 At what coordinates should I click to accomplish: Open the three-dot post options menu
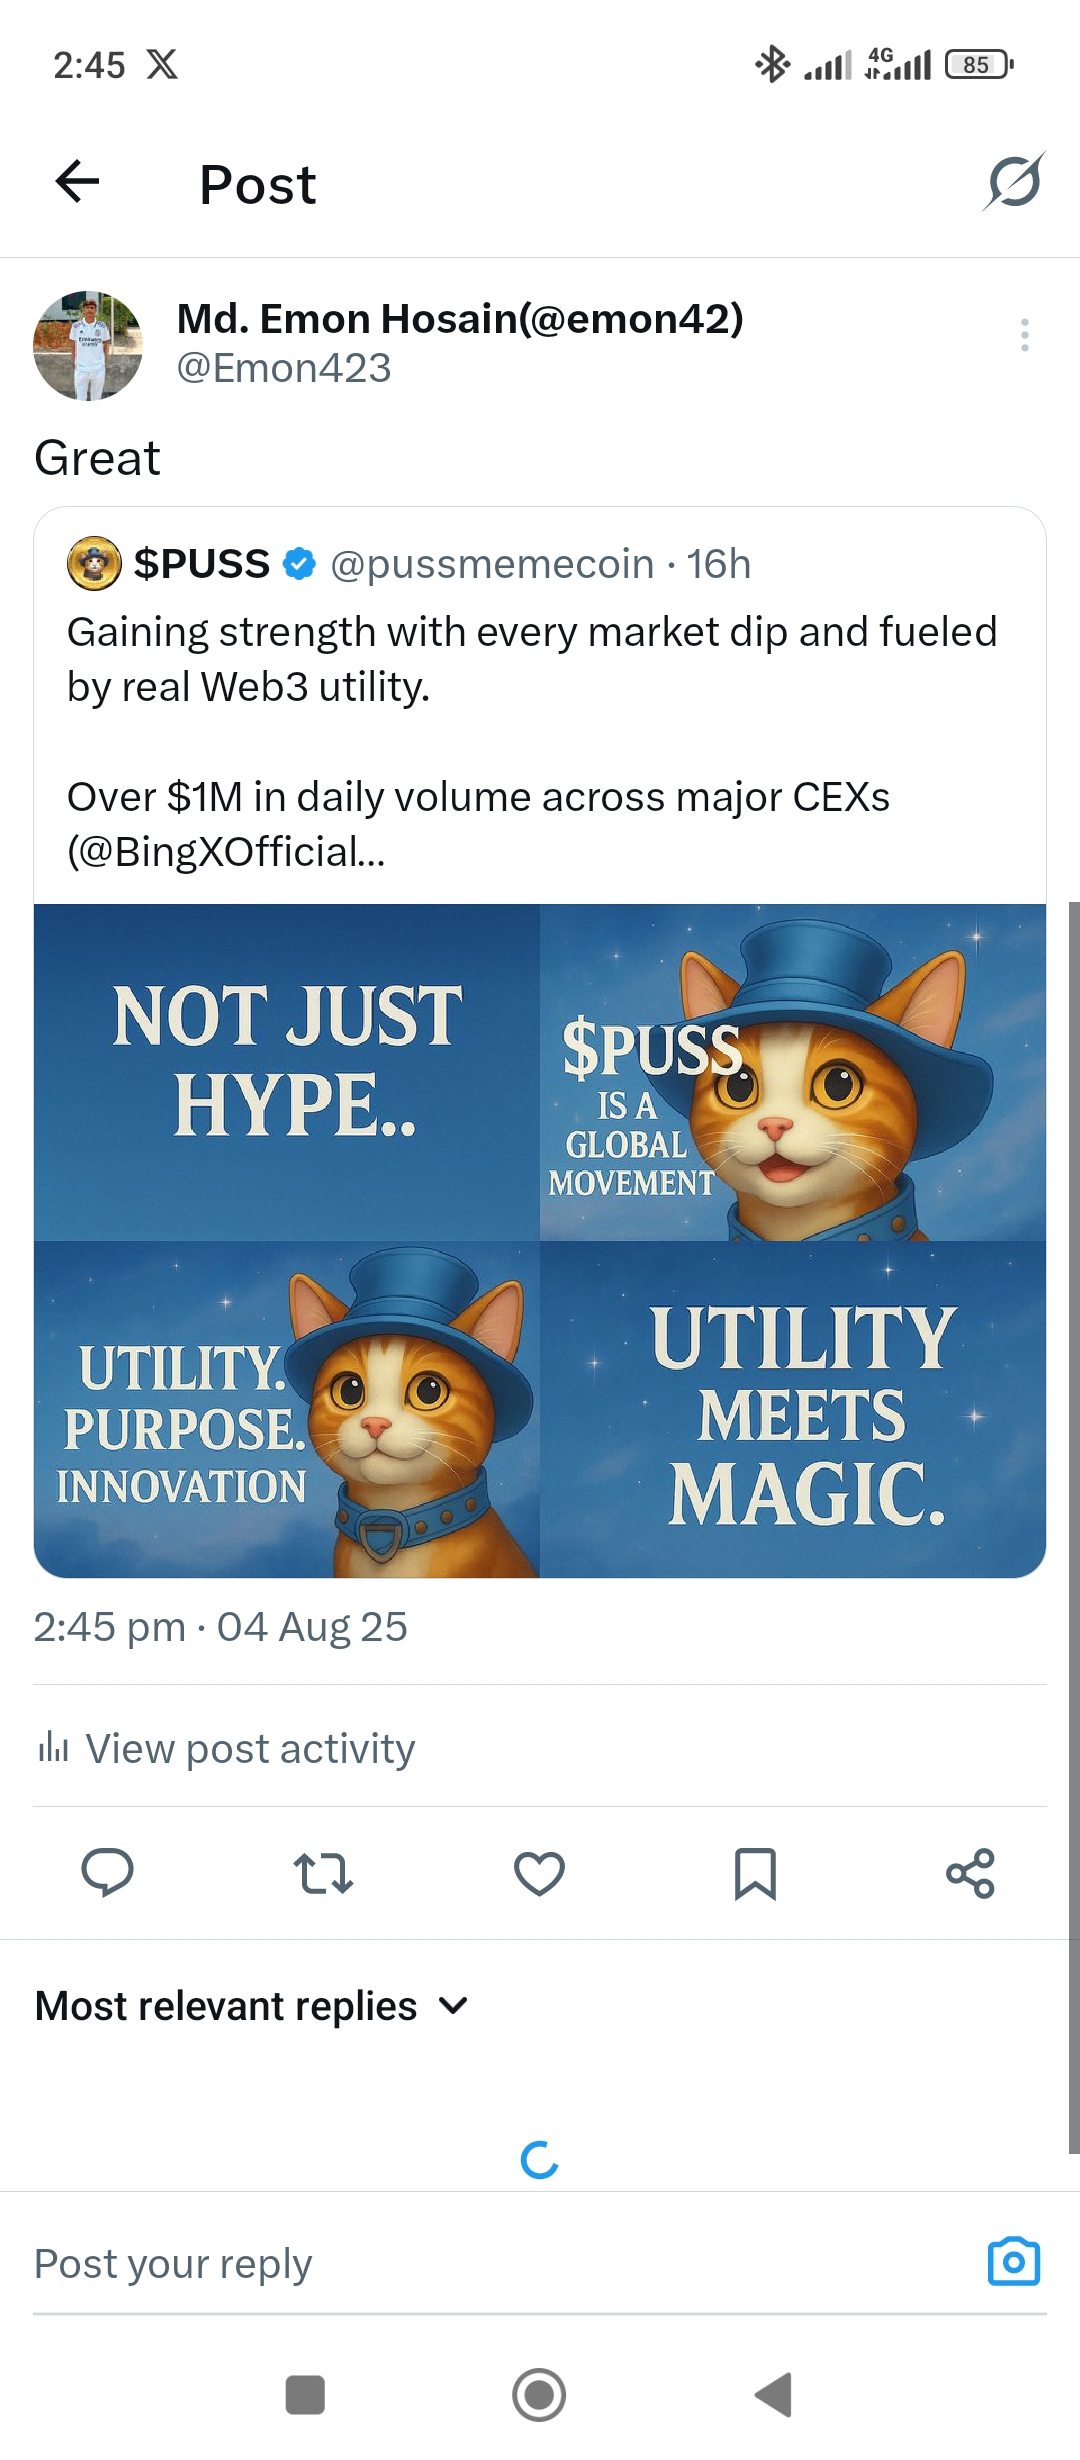point(1024,335)
